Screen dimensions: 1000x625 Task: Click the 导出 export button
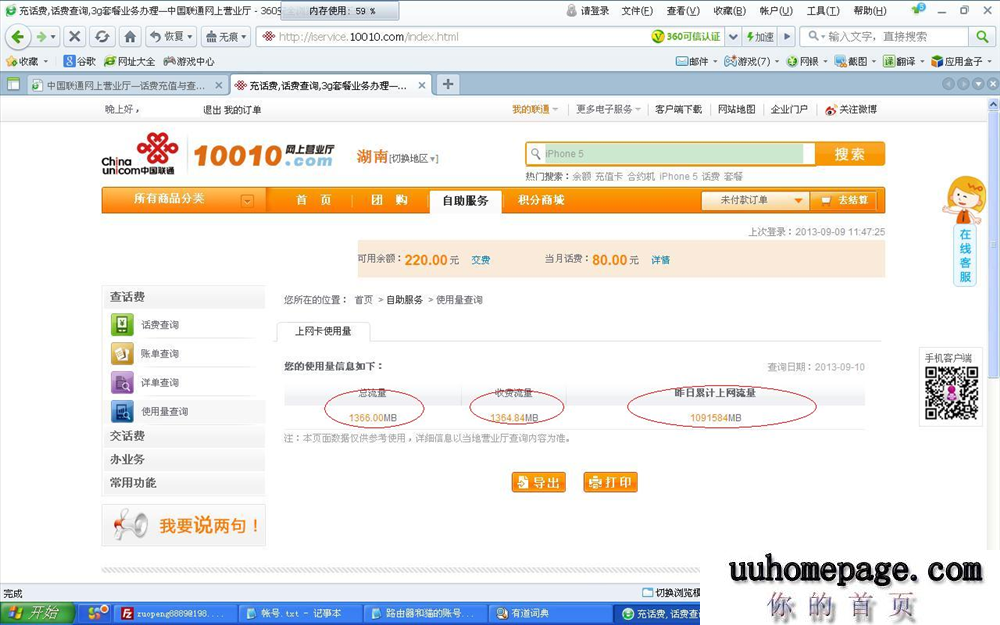coord(539,483)
